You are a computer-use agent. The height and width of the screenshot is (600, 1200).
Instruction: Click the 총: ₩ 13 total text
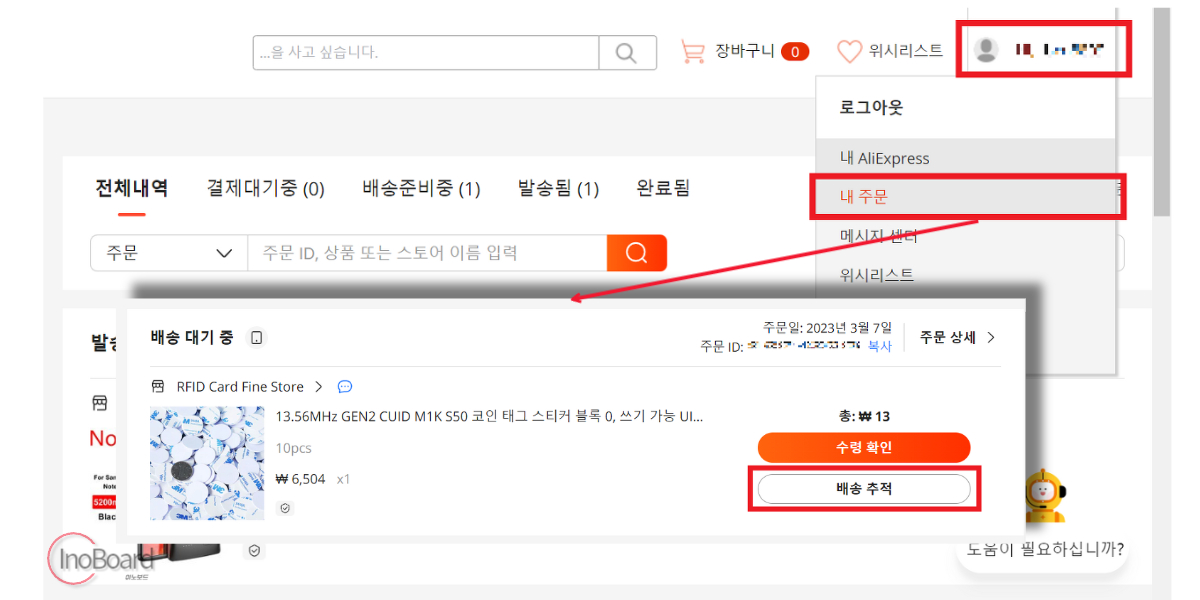(x=864, y=416)
